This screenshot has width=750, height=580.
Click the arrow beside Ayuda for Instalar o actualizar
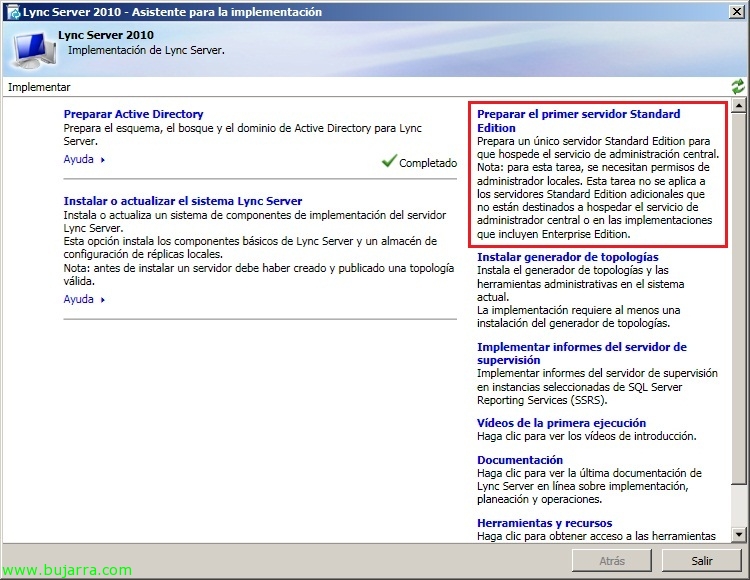point(102,300)
